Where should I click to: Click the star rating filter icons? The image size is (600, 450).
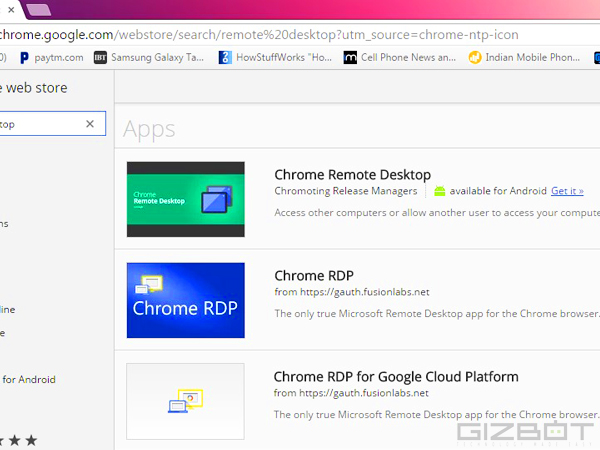[18, 440]
